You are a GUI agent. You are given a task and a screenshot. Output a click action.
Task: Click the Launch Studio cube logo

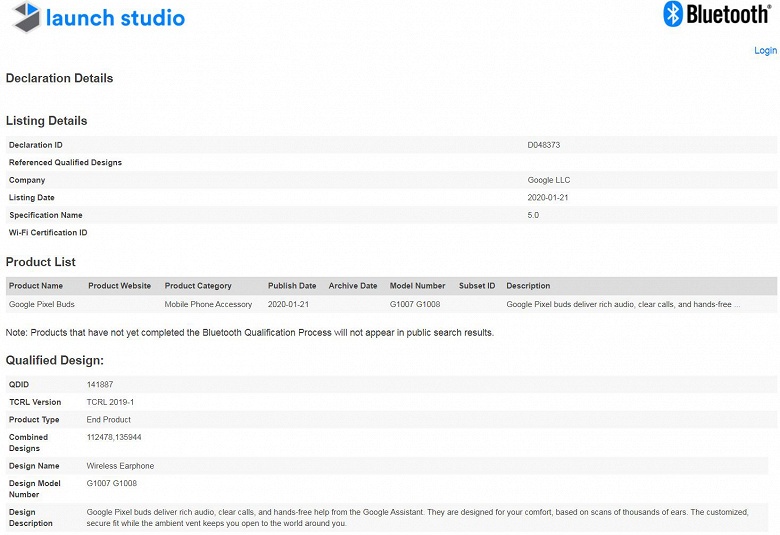coord(26,17)
